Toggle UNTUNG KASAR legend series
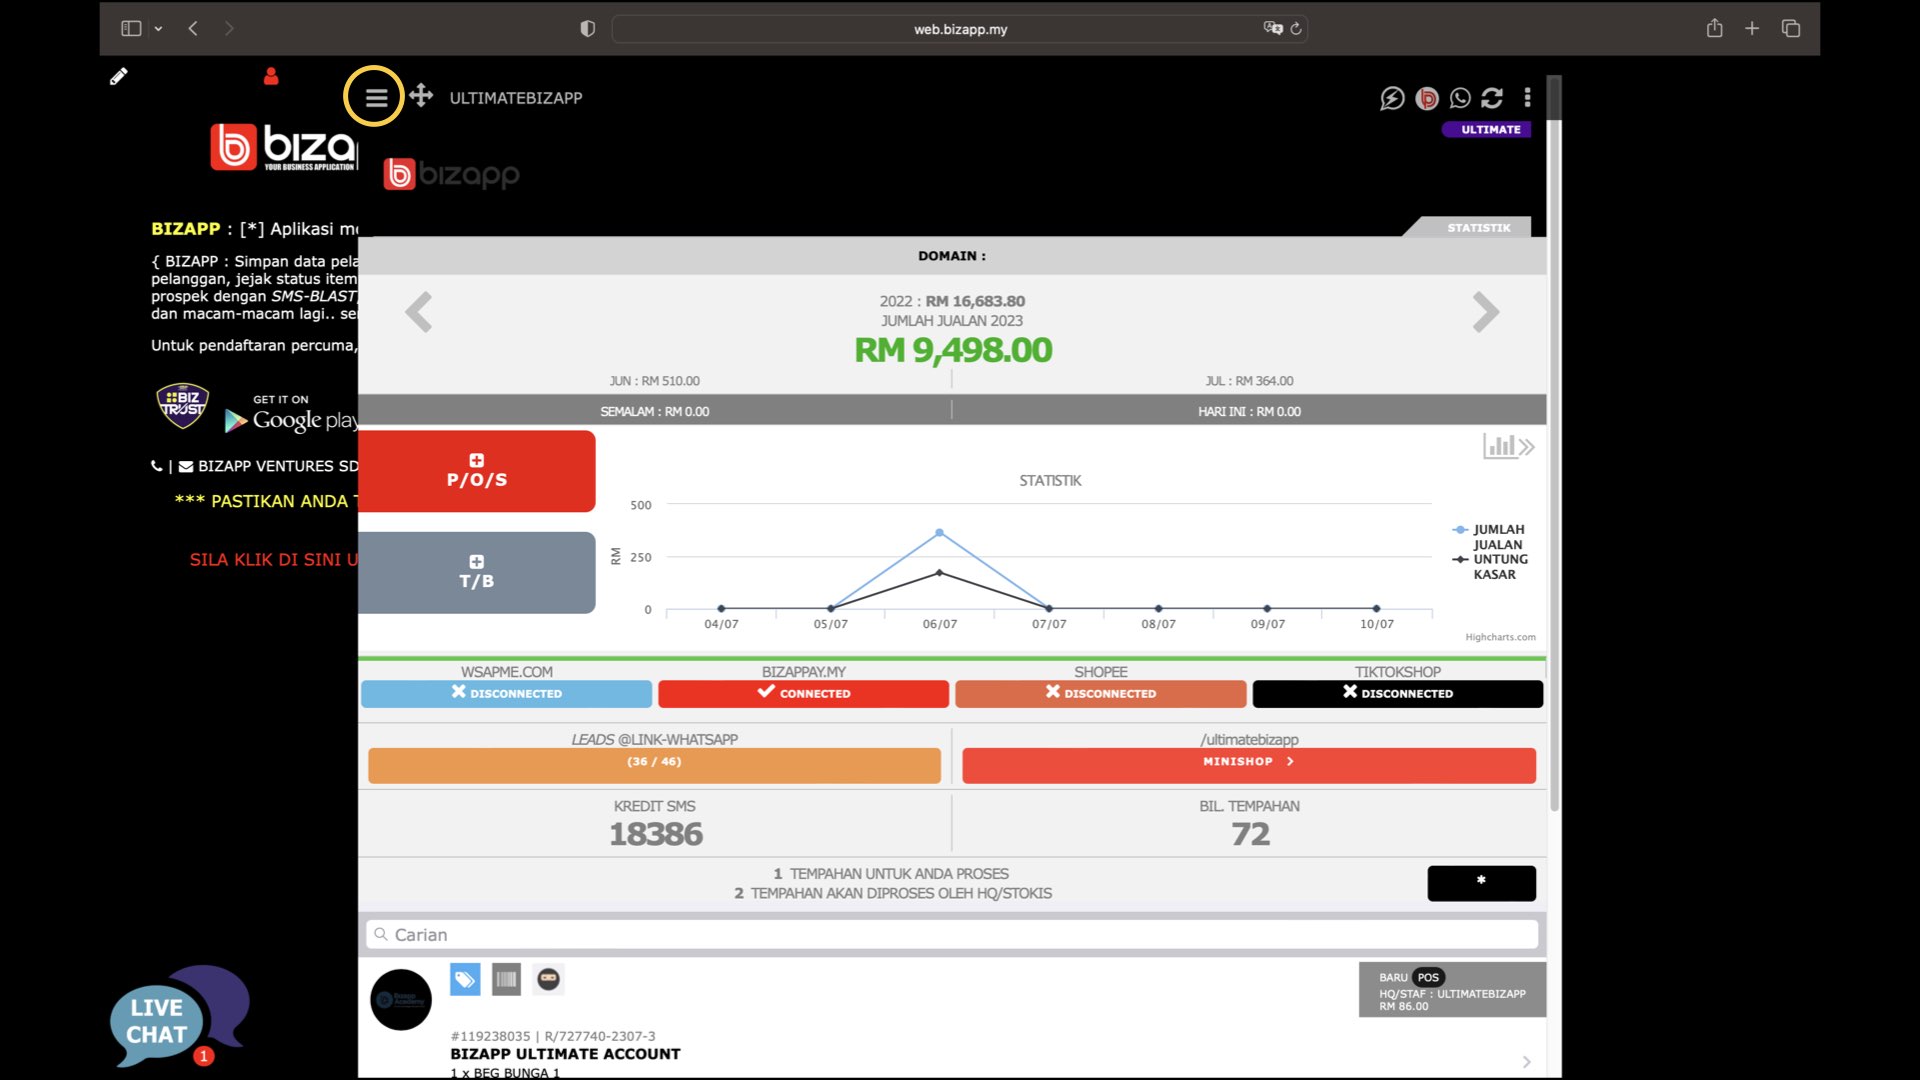Image resolution: width=1920 pixels, height=1080 pixels. [1490, 567]
